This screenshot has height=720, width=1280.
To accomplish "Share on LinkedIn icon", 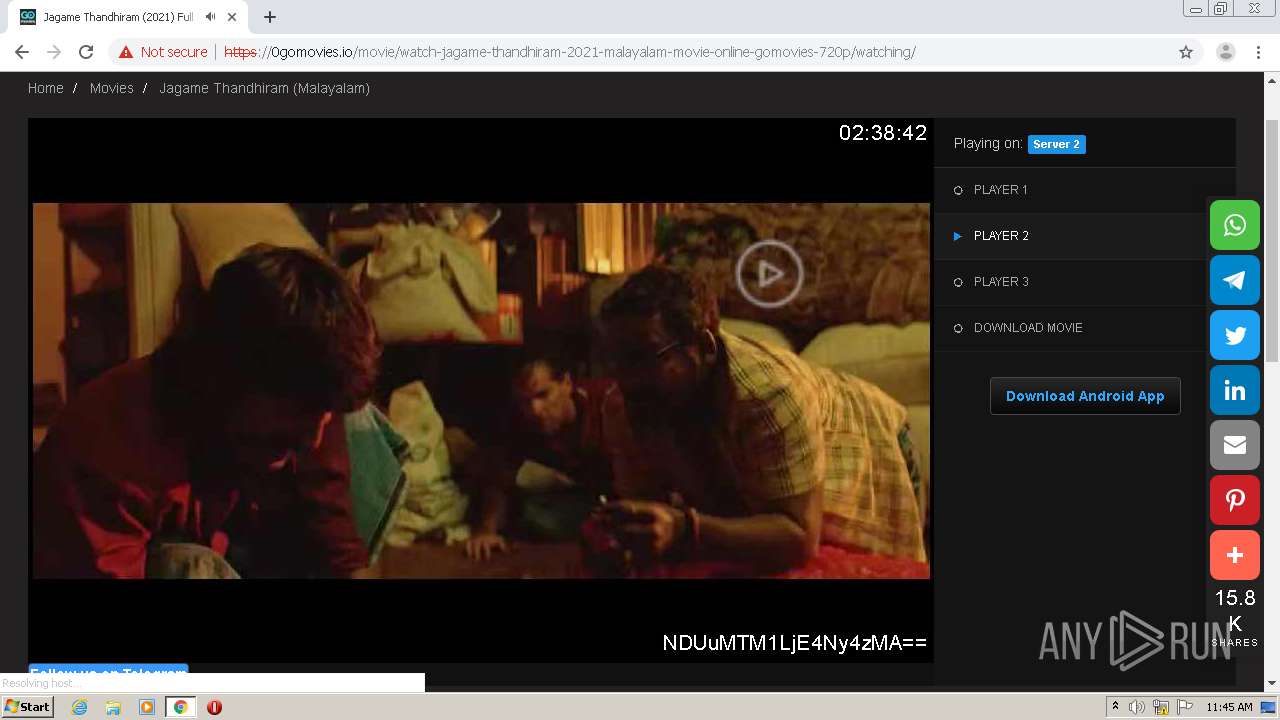I will (1235, 390).
